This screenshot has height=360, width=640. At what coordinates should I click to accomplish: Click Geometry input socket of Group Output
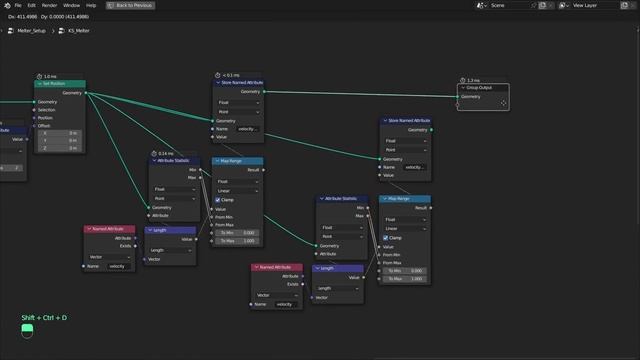pos(457,97)
